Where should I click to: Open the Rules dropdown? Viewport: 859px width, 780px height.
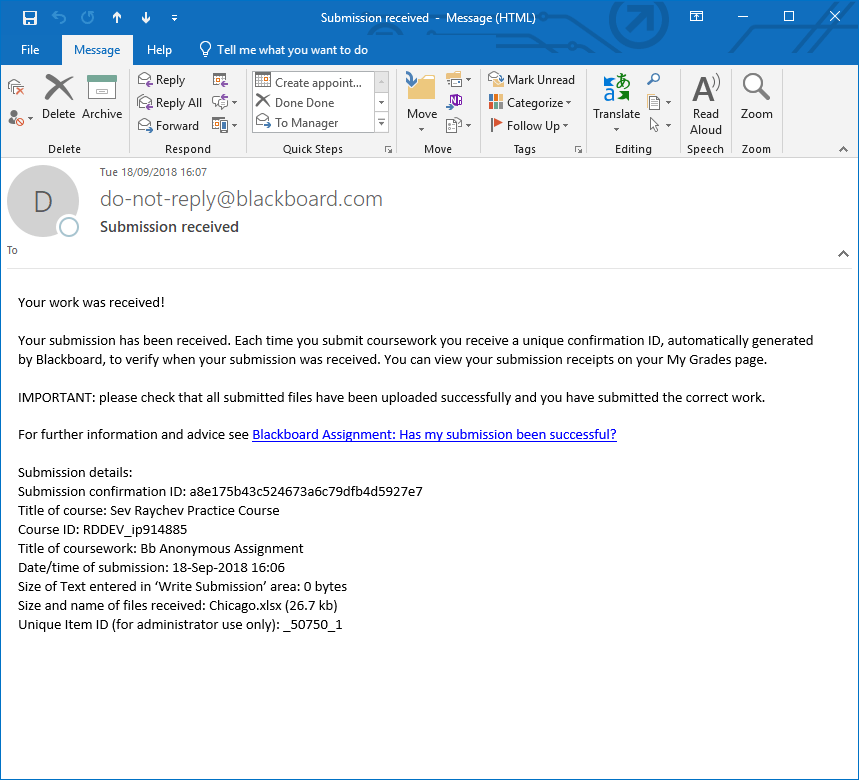(459, 80)
